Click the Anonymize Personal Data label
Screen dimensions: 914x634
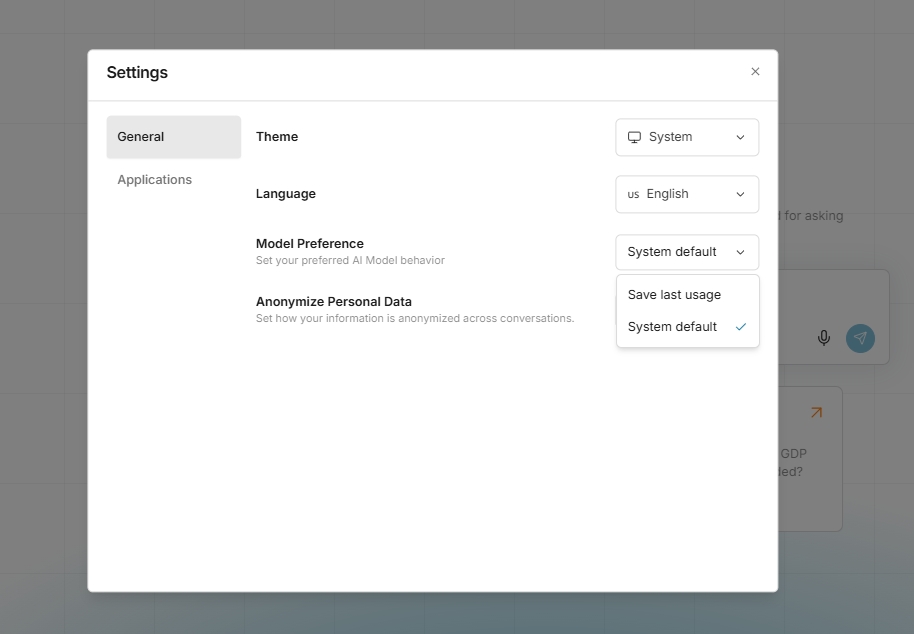[x=333, y=301]
